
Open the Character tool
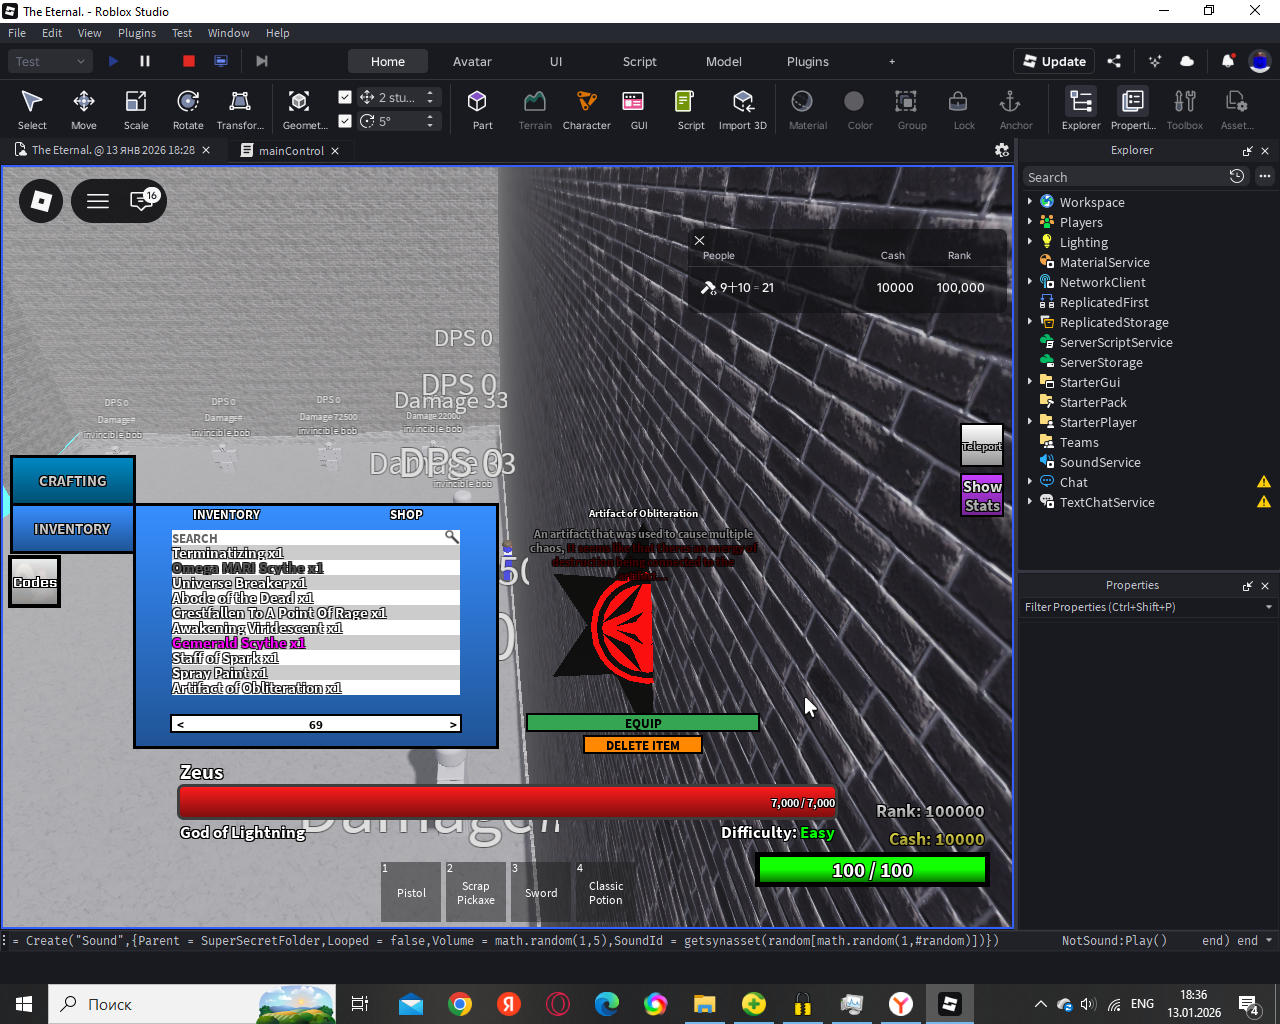coord(587,109)
